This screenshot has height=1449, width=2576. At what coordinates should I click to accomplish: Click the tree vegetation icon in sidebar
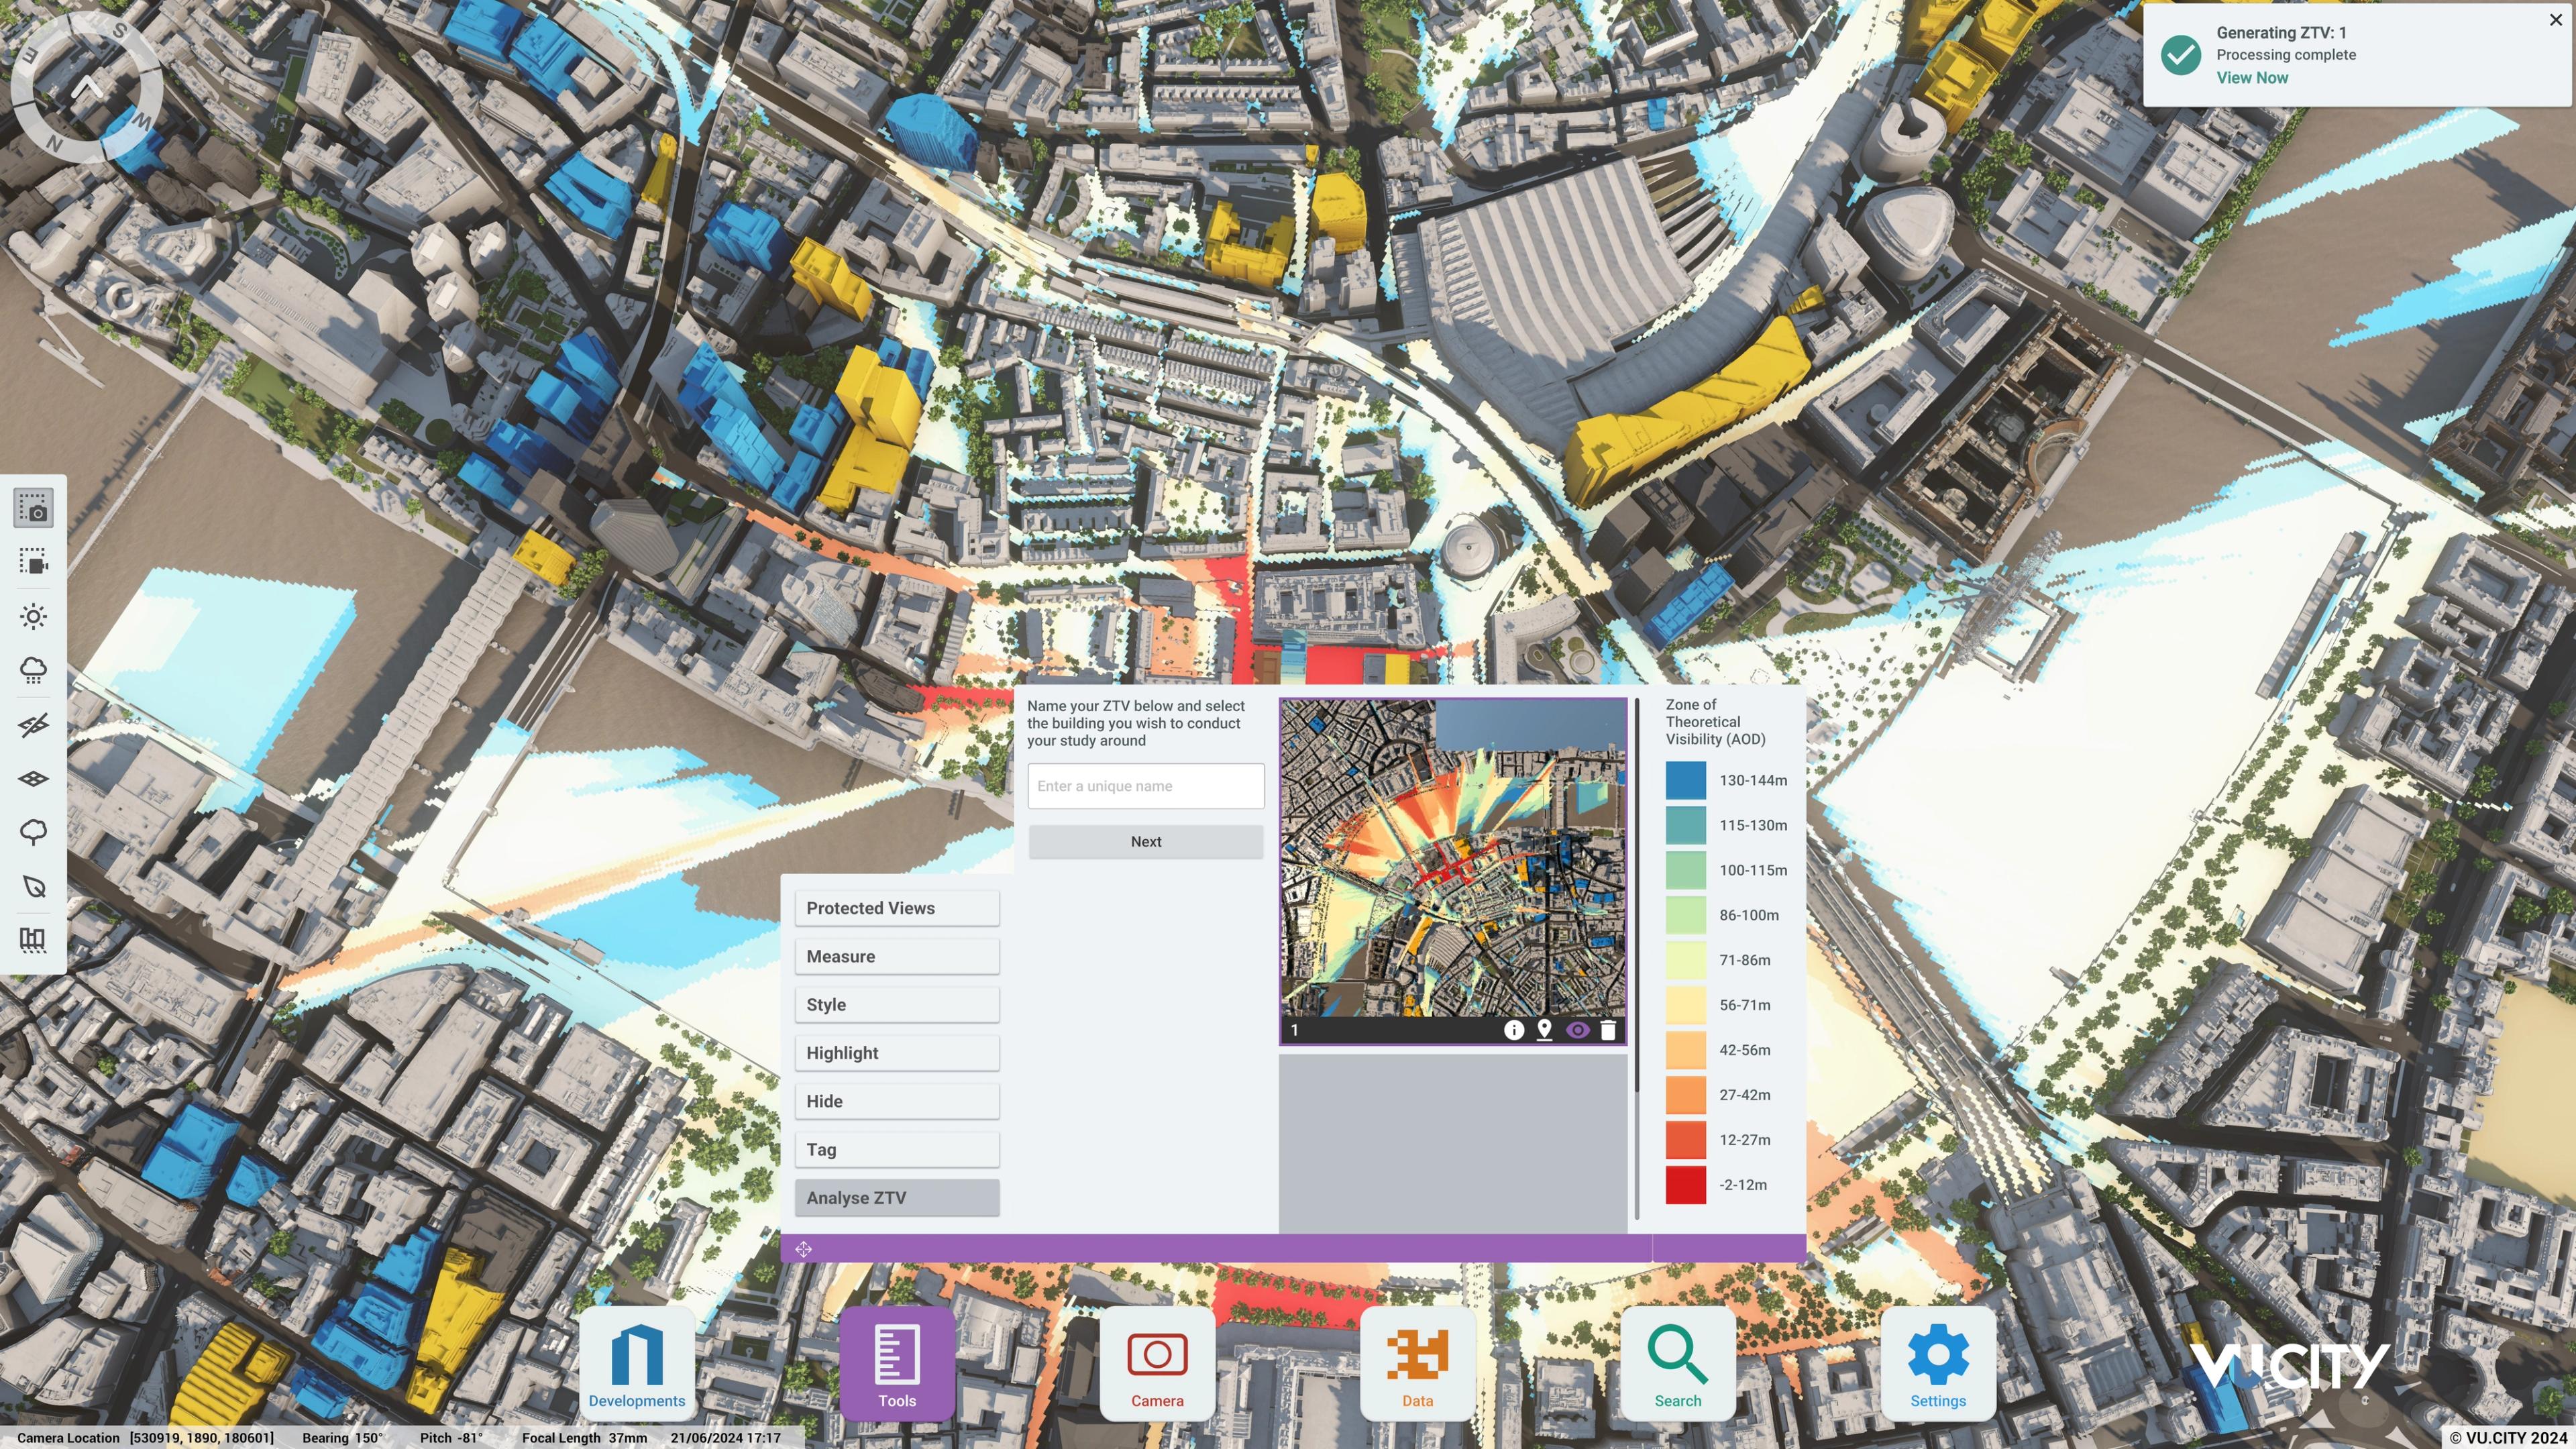[34, 832]
